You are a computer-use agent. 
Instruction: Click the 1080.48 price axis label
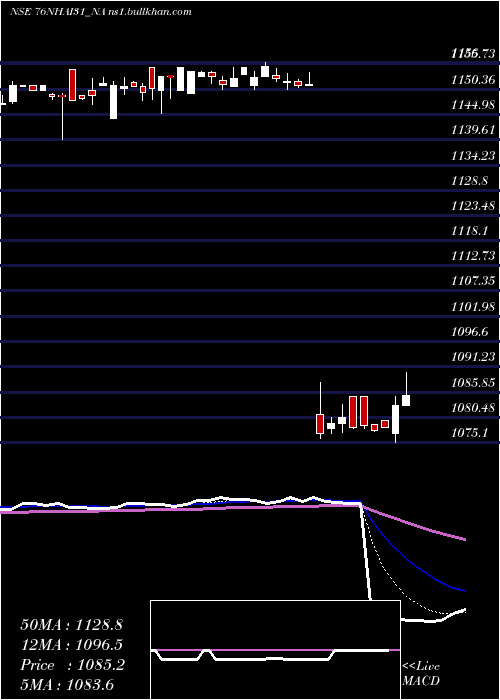pos(473,408)
